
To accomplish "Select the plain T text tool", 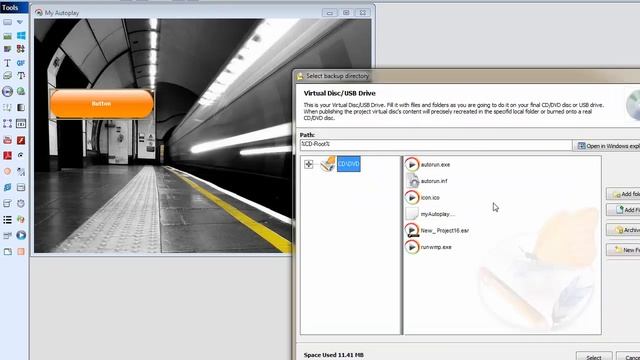I will click(x=7, y=62).
